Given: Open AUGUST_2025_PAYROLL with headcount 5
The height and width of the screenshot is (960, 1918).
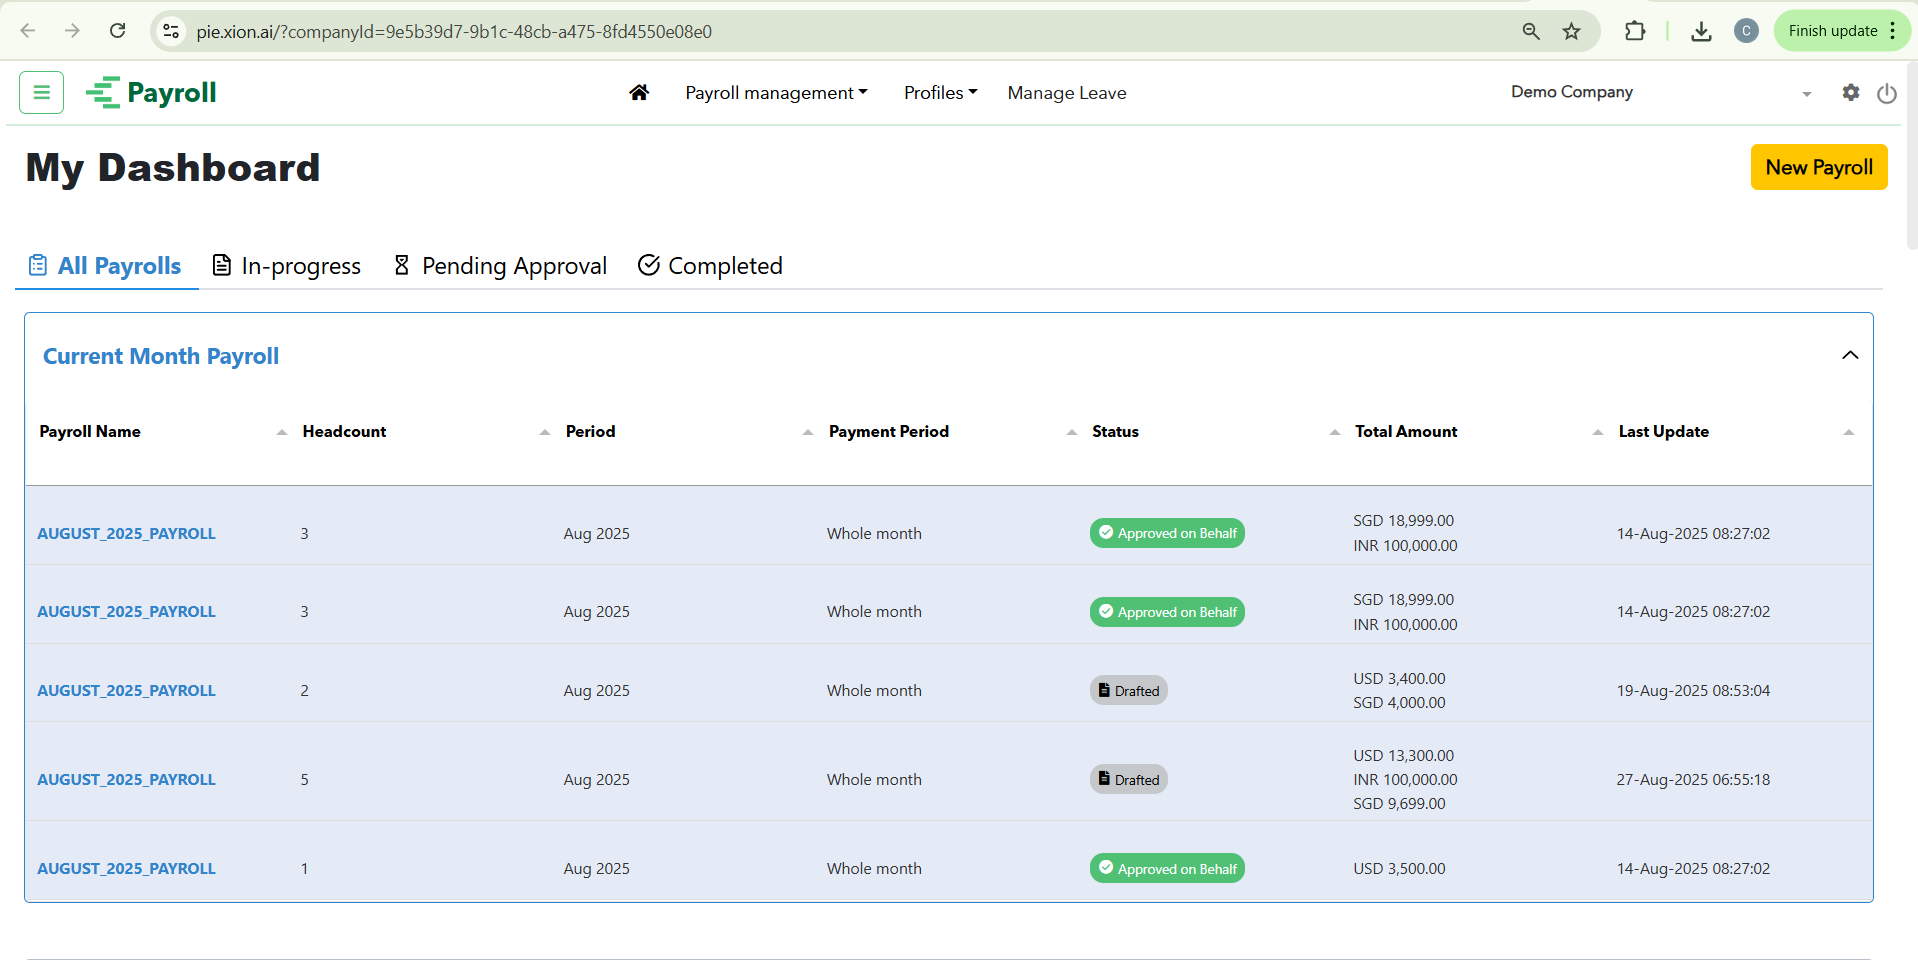Looking at the screenshot, I should [x=126, y=780].
